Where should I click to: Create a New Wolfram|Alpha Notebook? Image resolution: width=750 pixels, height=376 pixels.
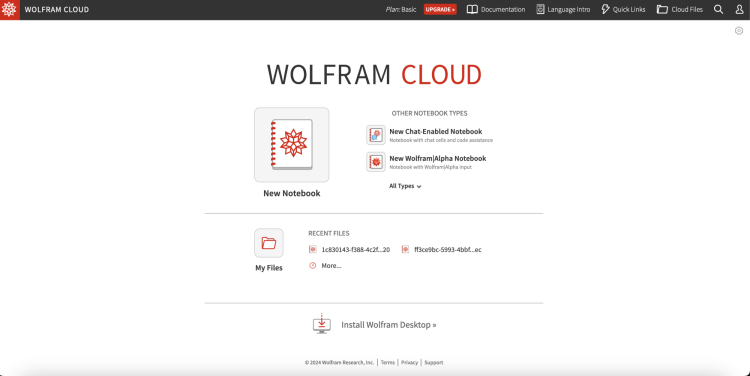pos(438,158)
